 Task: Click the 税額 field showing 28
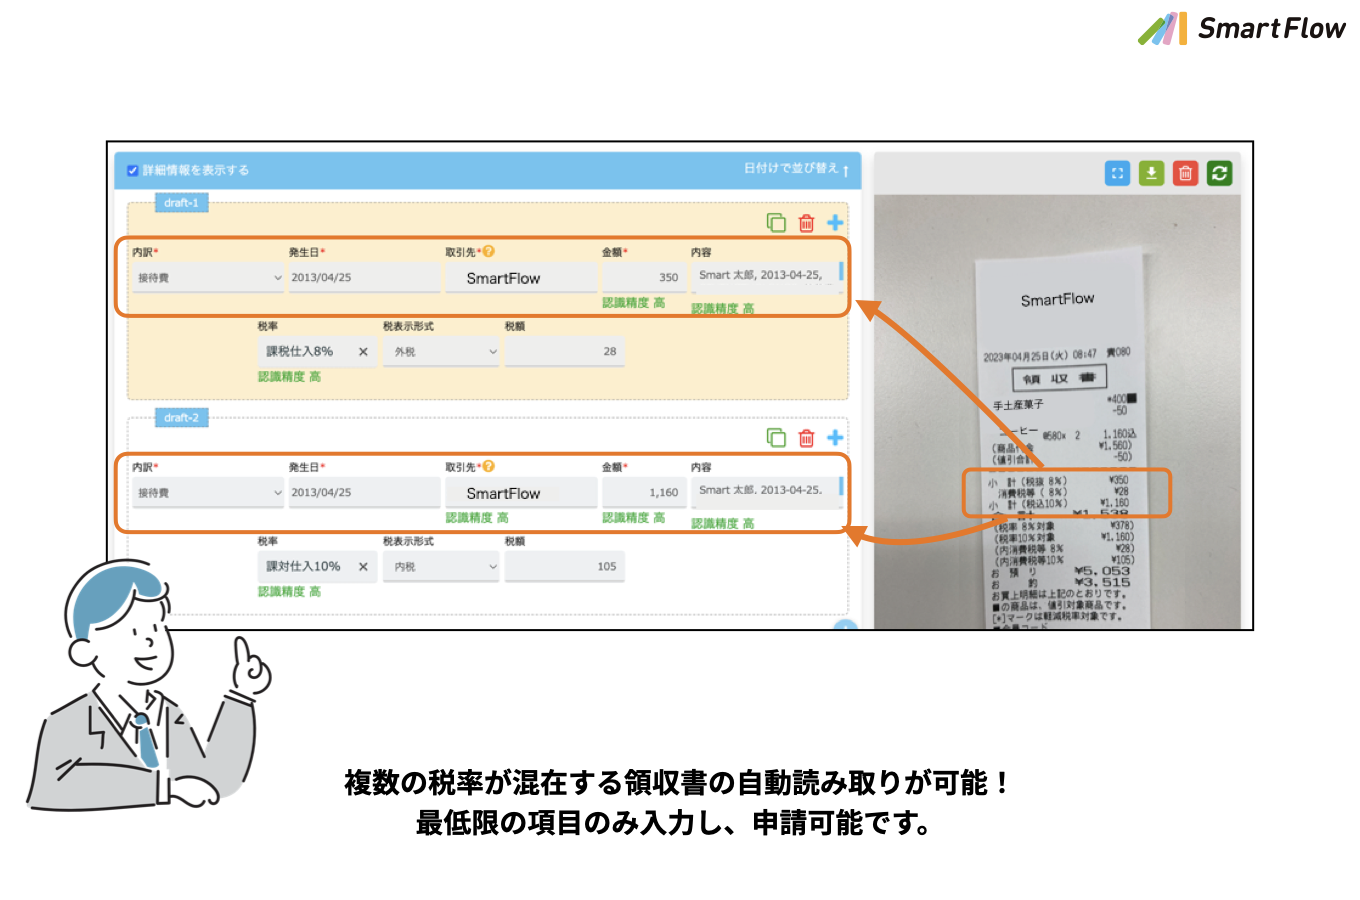click(565, 352)
